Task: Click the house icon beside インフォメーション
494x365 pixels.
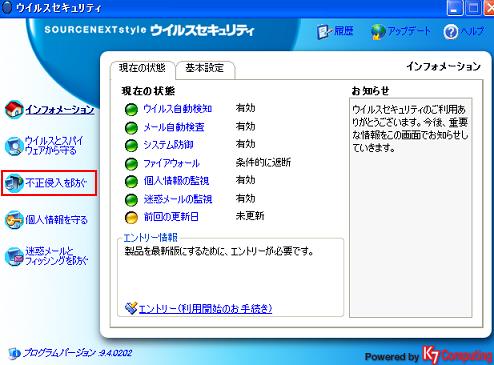Action: coord(14,109)
